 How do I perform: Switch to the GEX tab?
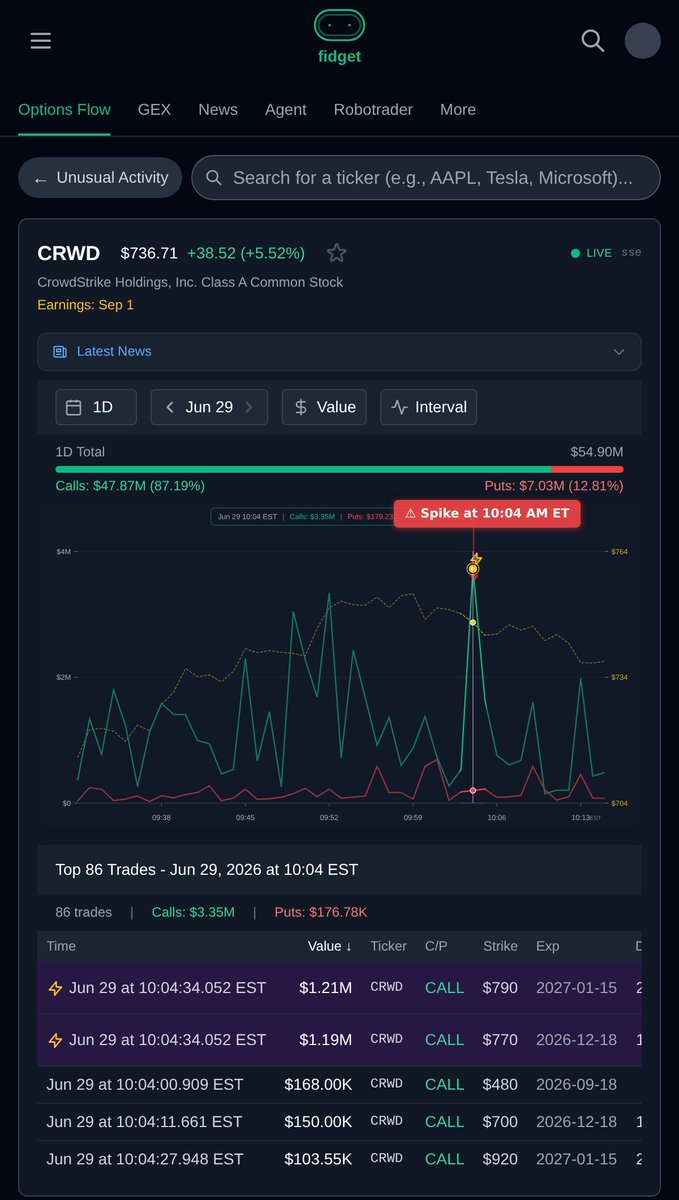tap(154, 110)
